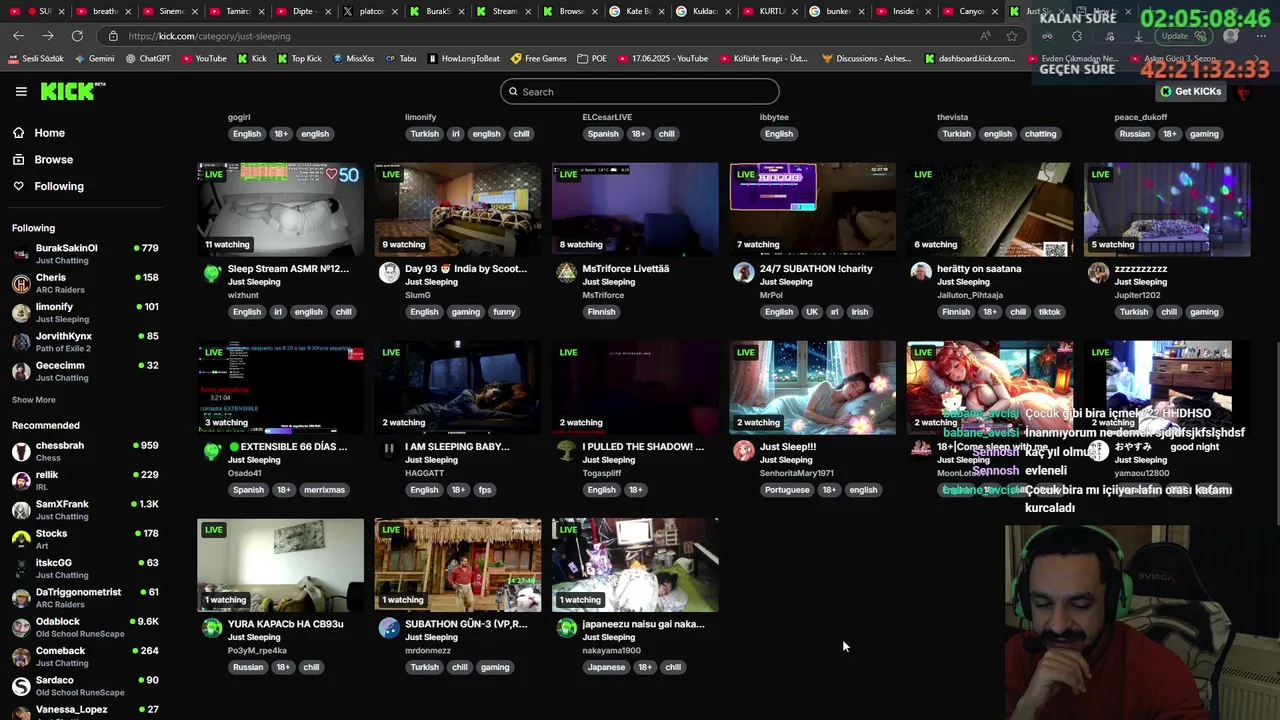
Task: Click Jalluton_Pihtaaja channel avatar
Action: pos(921,273)
